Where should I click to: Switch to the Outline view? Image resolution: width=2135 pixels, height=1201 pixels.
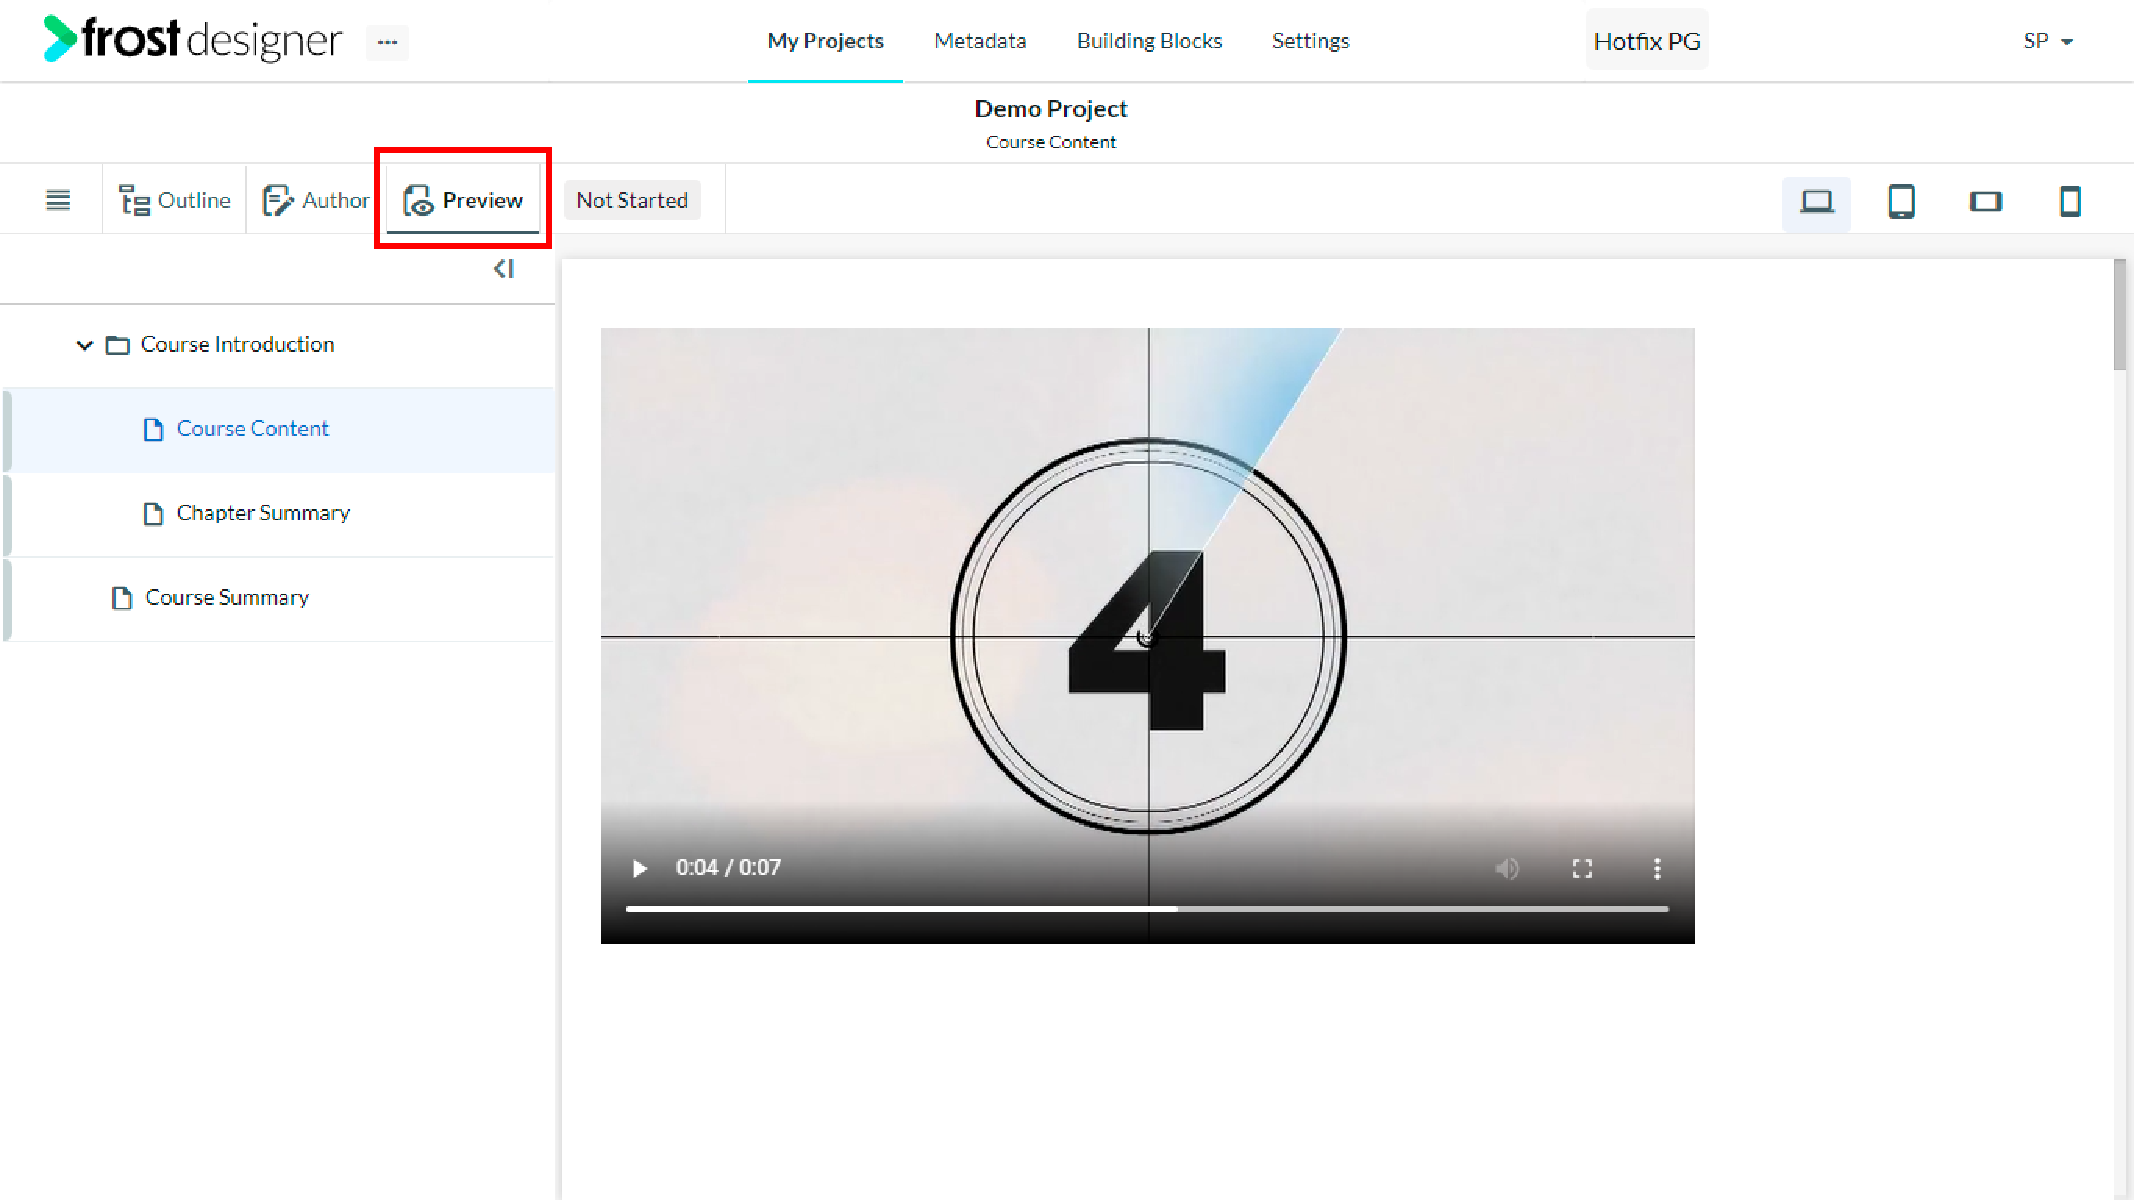tap(174, 200)
